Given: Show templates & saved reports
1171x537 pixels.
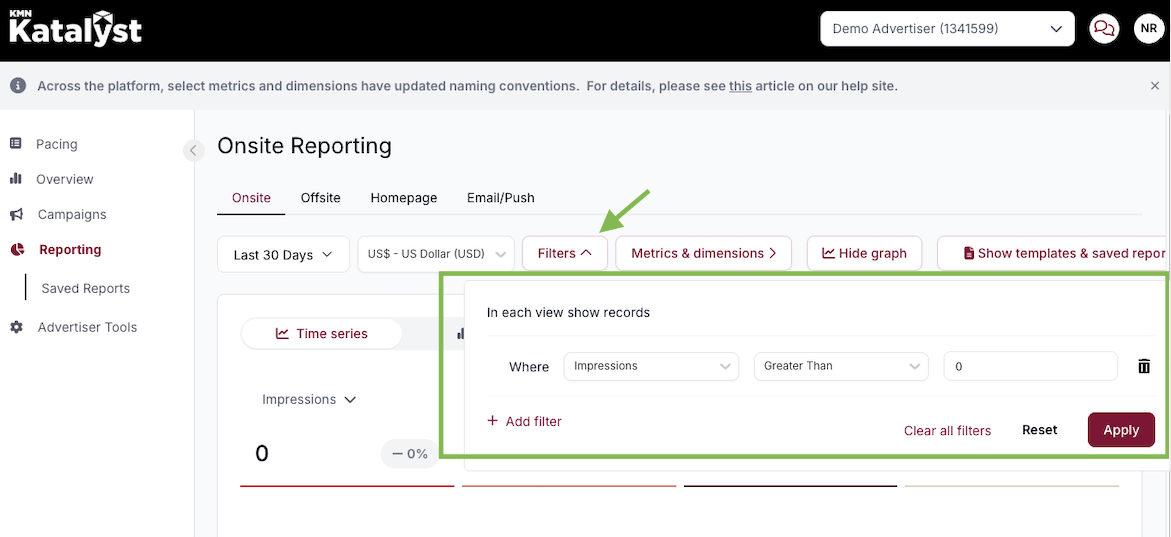Looking at the screenshot, I should 1053,253.
